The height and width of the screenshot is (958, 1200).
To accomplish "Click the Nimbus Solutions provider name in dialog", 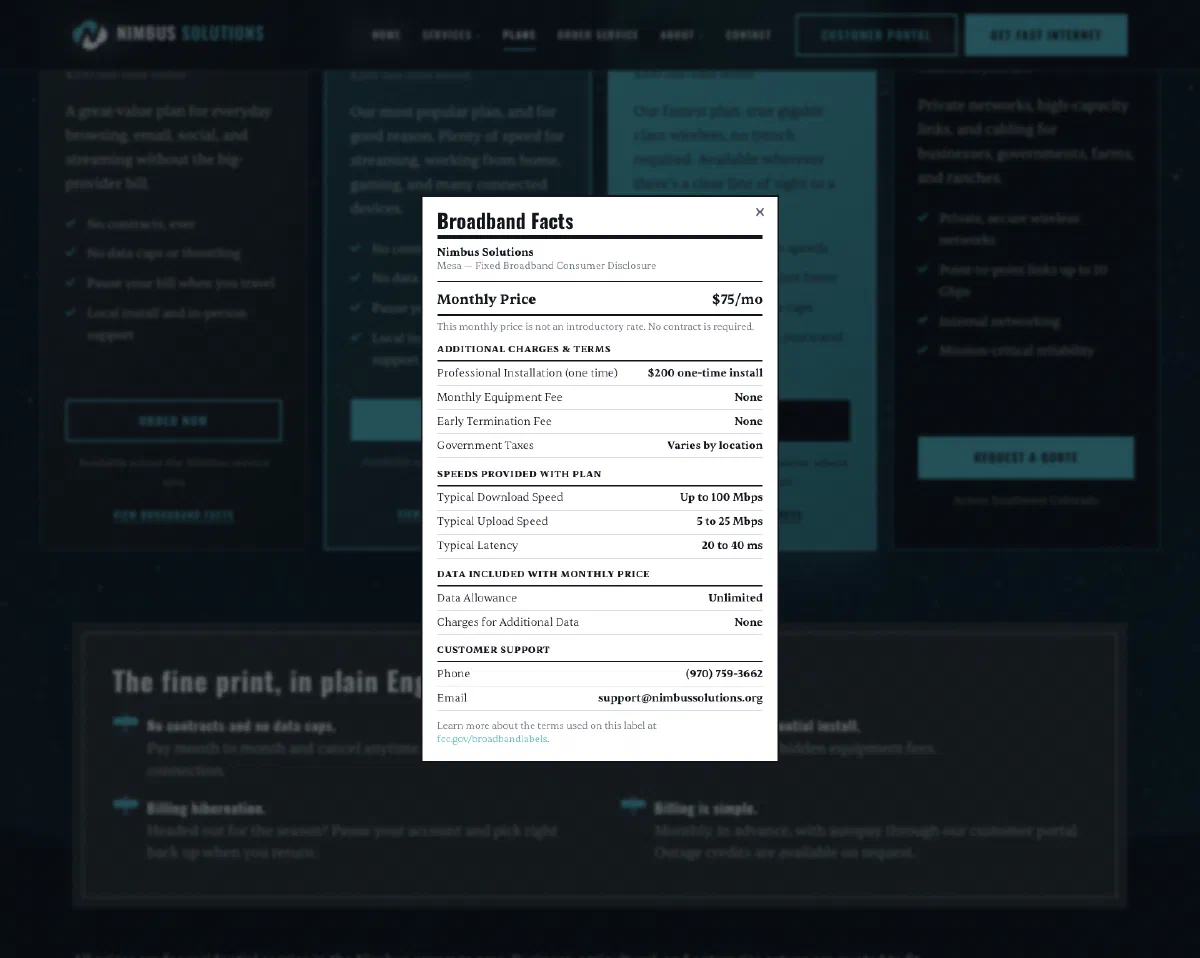I will coord(485,252).
